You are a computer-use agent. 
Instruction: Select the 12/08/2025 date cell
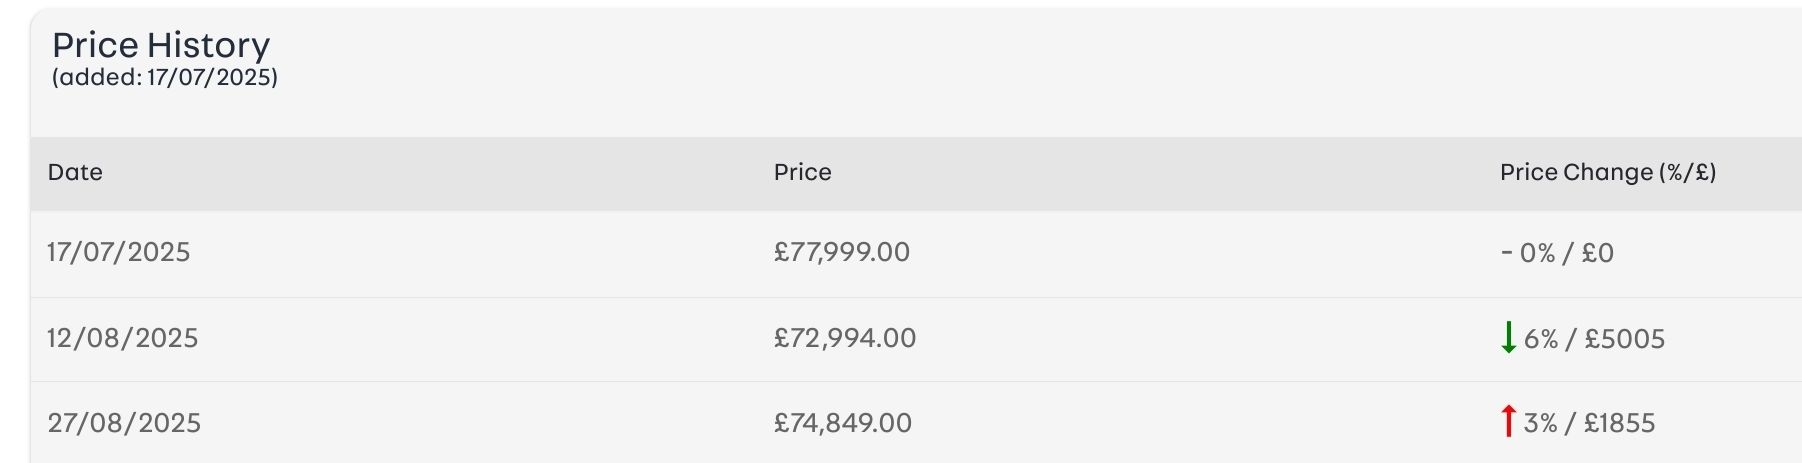pyautogui.click(x=122, y=338)
